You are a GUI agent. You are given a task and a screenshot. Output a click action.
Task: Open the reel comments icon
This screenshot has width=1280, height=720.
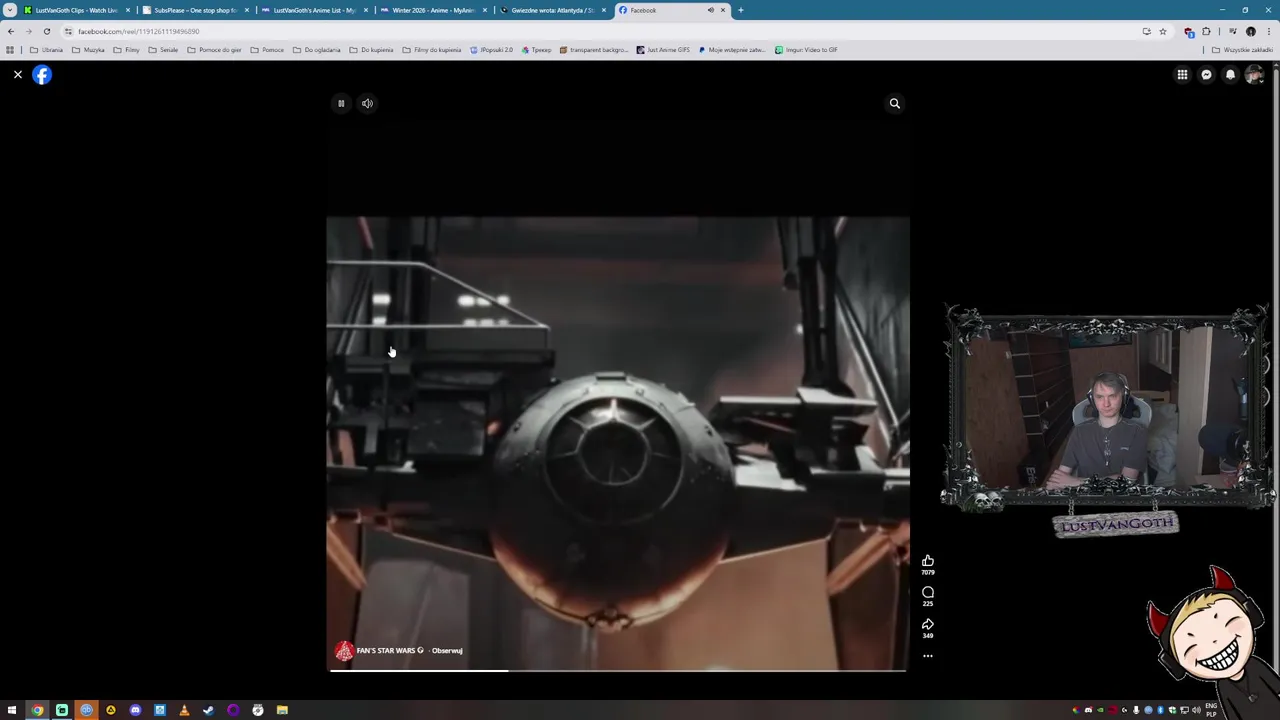928,593
